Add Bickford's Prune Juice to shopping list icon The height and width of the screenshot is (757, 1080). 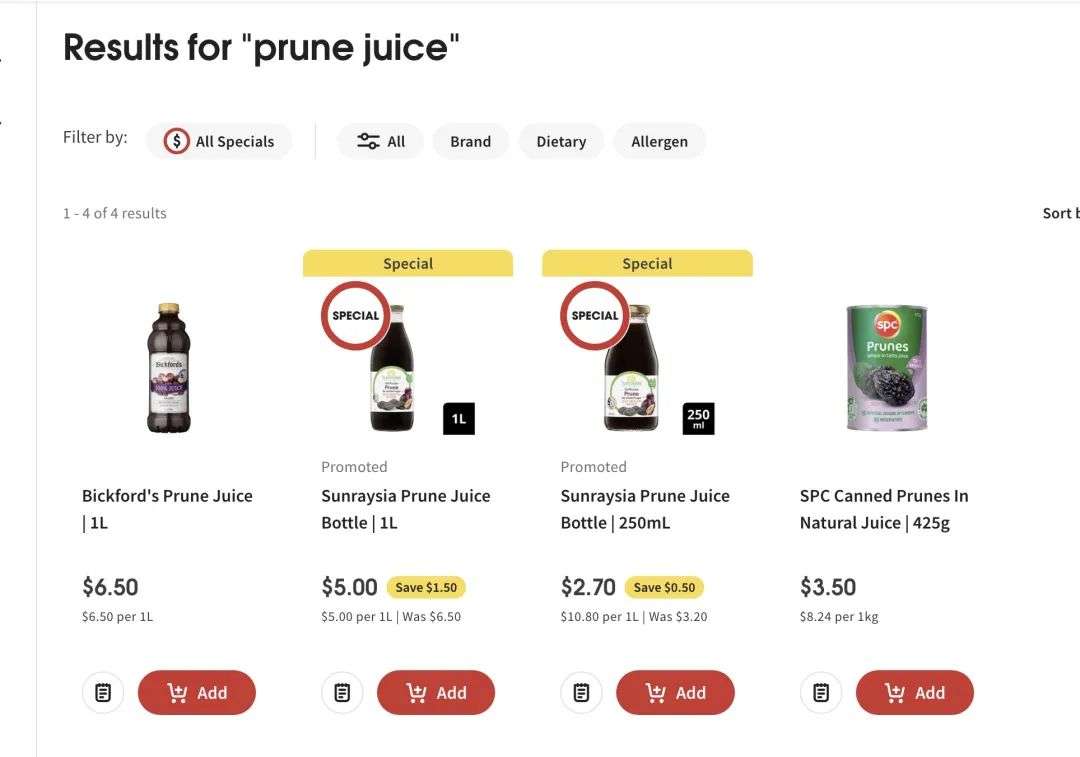103,692
